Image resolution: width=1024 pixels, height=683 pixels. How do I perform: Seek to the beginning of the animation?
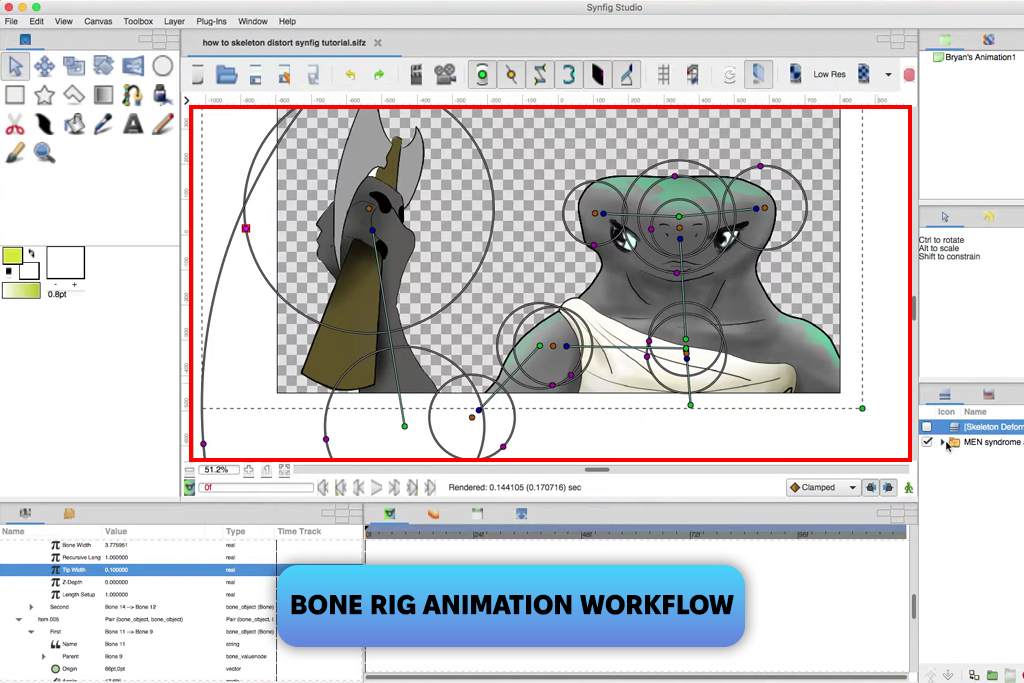point(323,487)
